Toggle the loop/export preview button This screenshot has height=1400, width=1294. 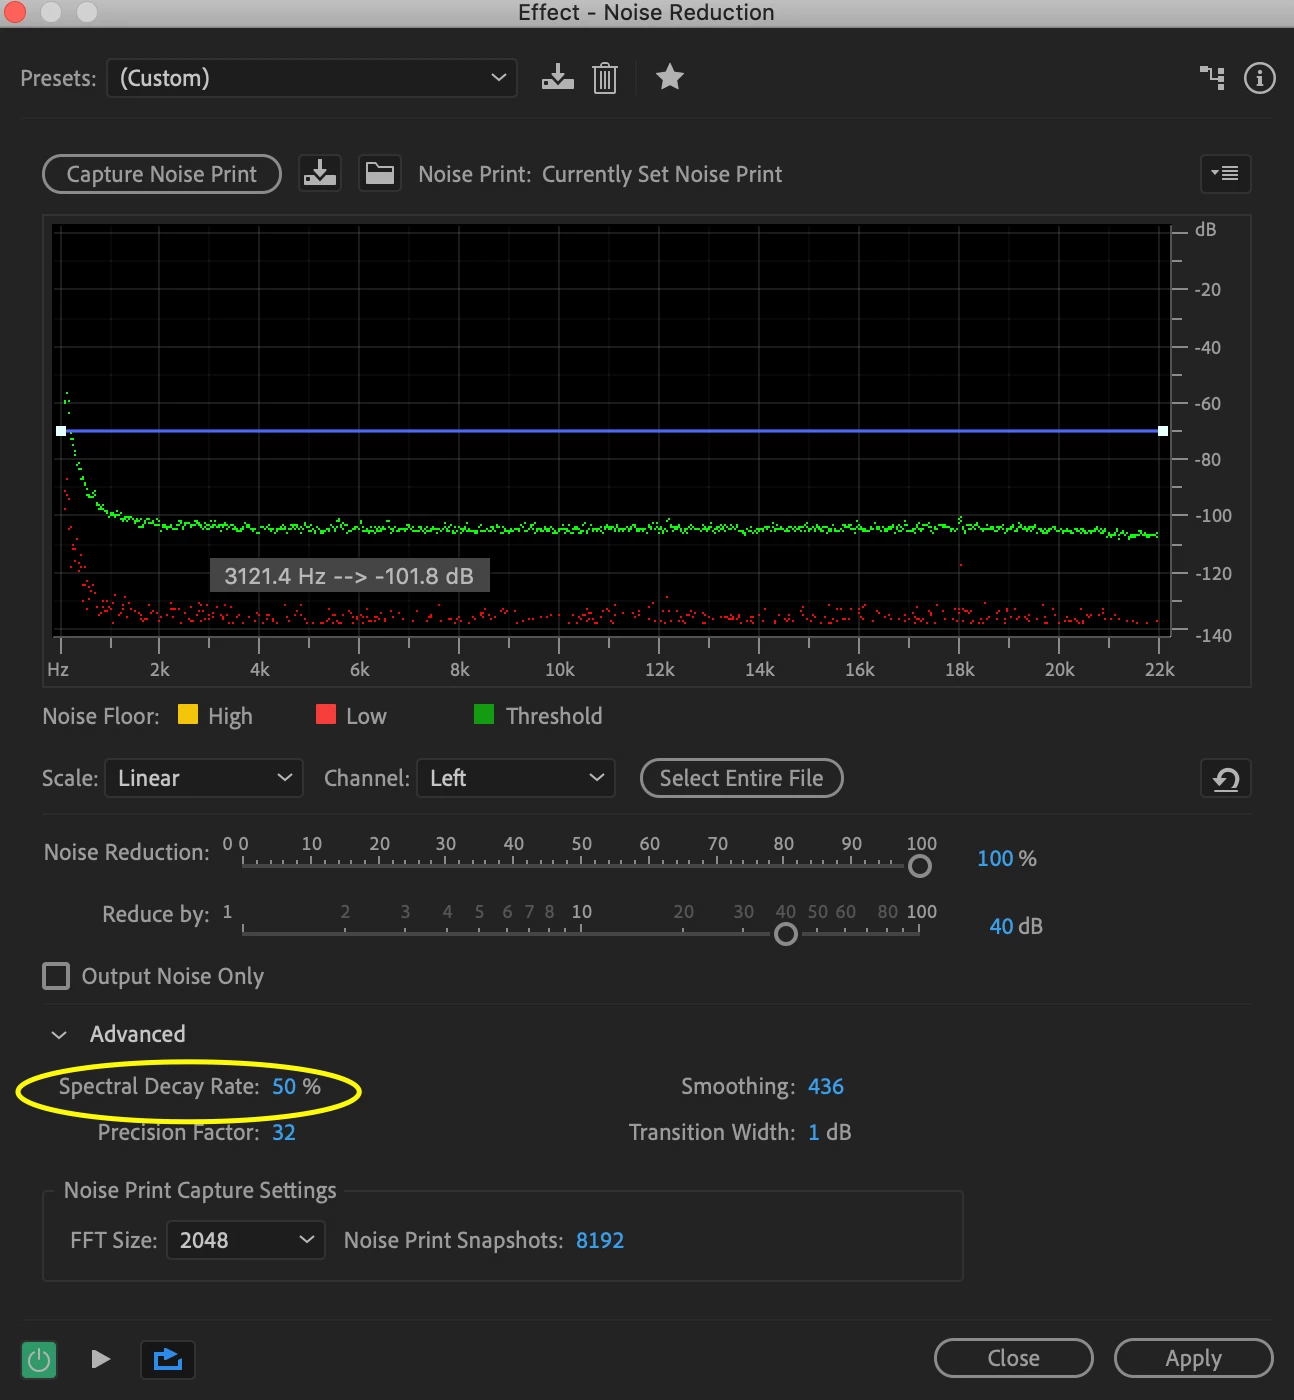[x=167, y=1359]
